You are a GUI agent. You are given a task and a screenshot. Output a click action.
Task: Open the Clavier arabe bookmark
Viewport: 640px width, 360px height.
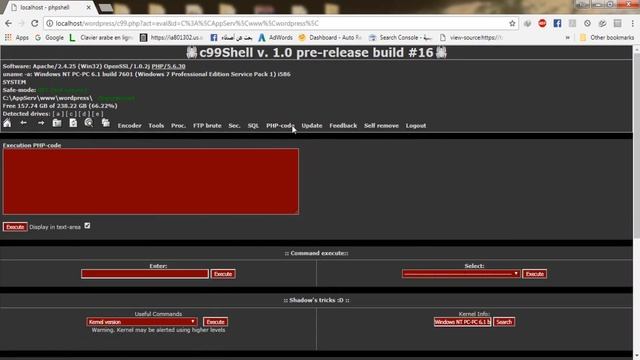pos(101,38)
